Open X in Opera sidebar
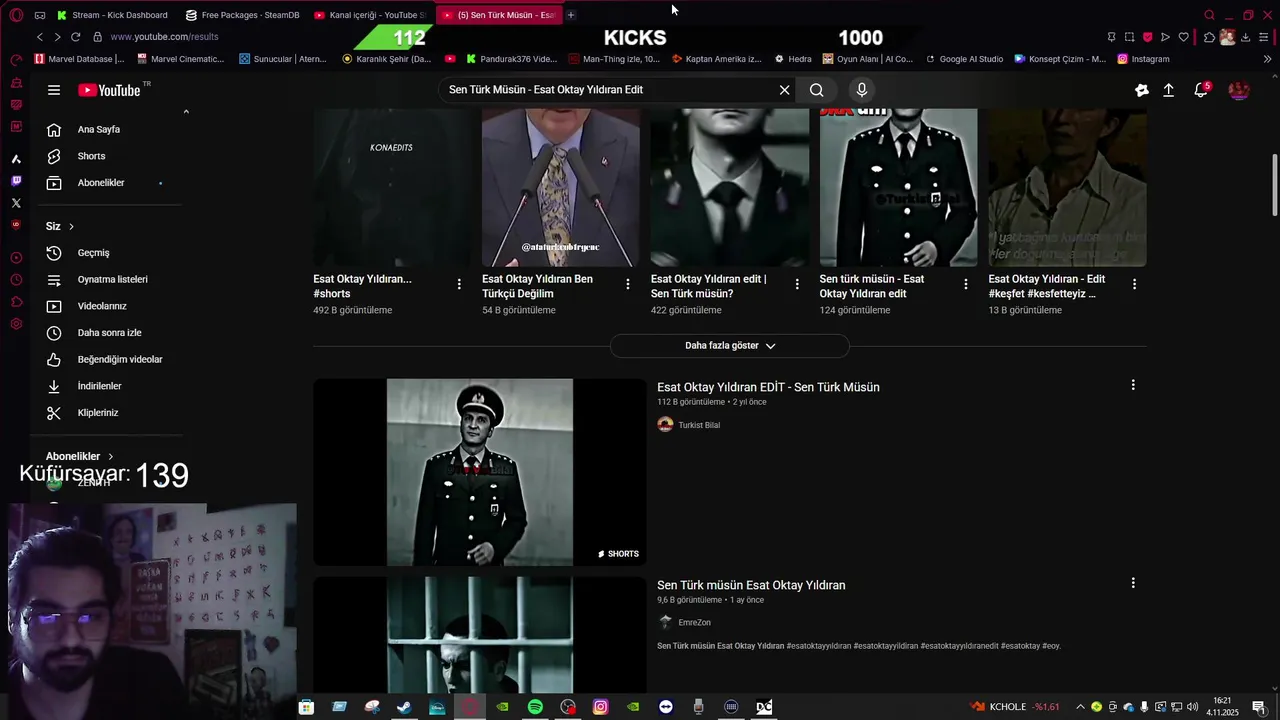The width and height of the screenshot is (1280, 720). [x=16, y=203]
